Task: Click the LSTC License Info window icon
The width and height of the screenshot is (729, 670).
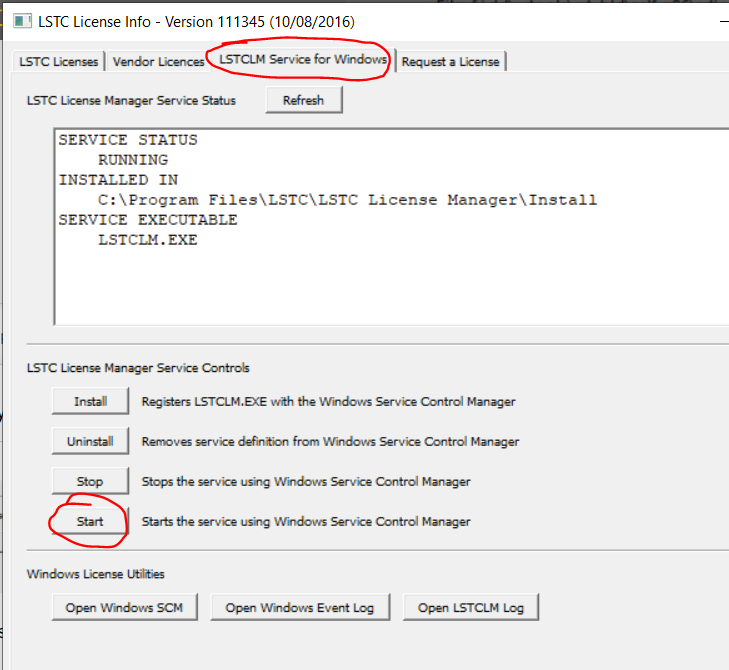Action: 22,21
